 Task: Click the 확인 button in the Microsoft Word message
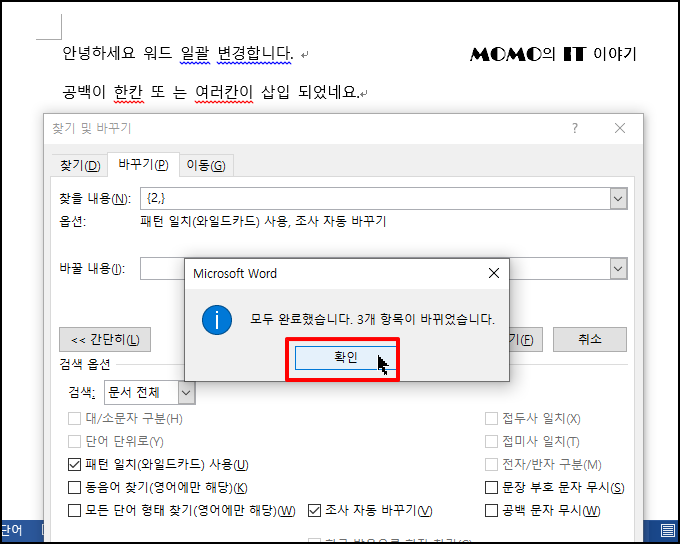coord(345,357)
